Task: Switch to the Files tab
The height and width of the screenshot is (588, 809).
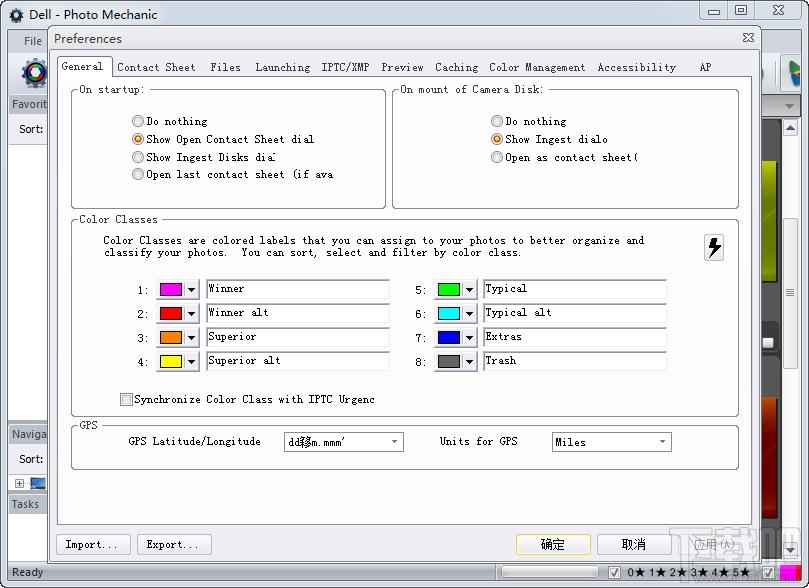Action: [225, 67]
